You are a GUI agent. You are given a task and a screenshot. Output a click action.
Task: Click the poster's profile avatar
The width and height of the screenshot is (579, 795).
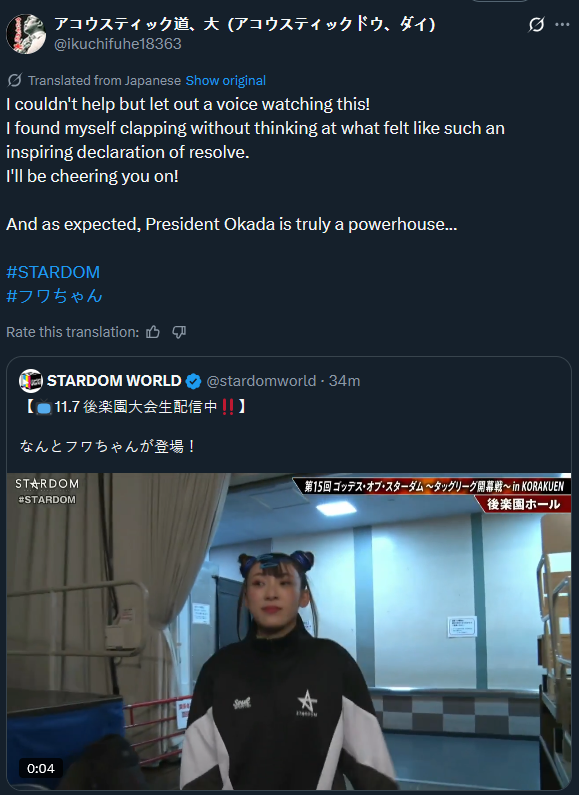point(26,33)
